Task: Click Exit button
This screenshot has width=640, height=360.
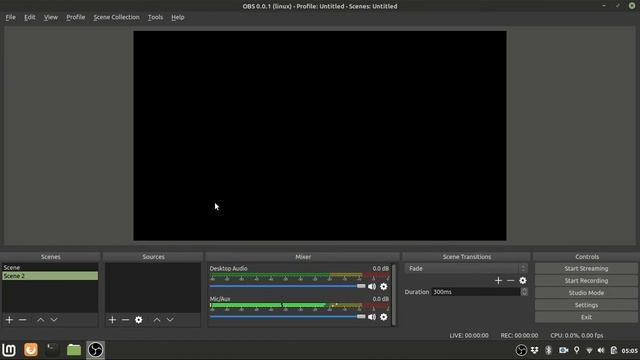Action: [586, 317]
